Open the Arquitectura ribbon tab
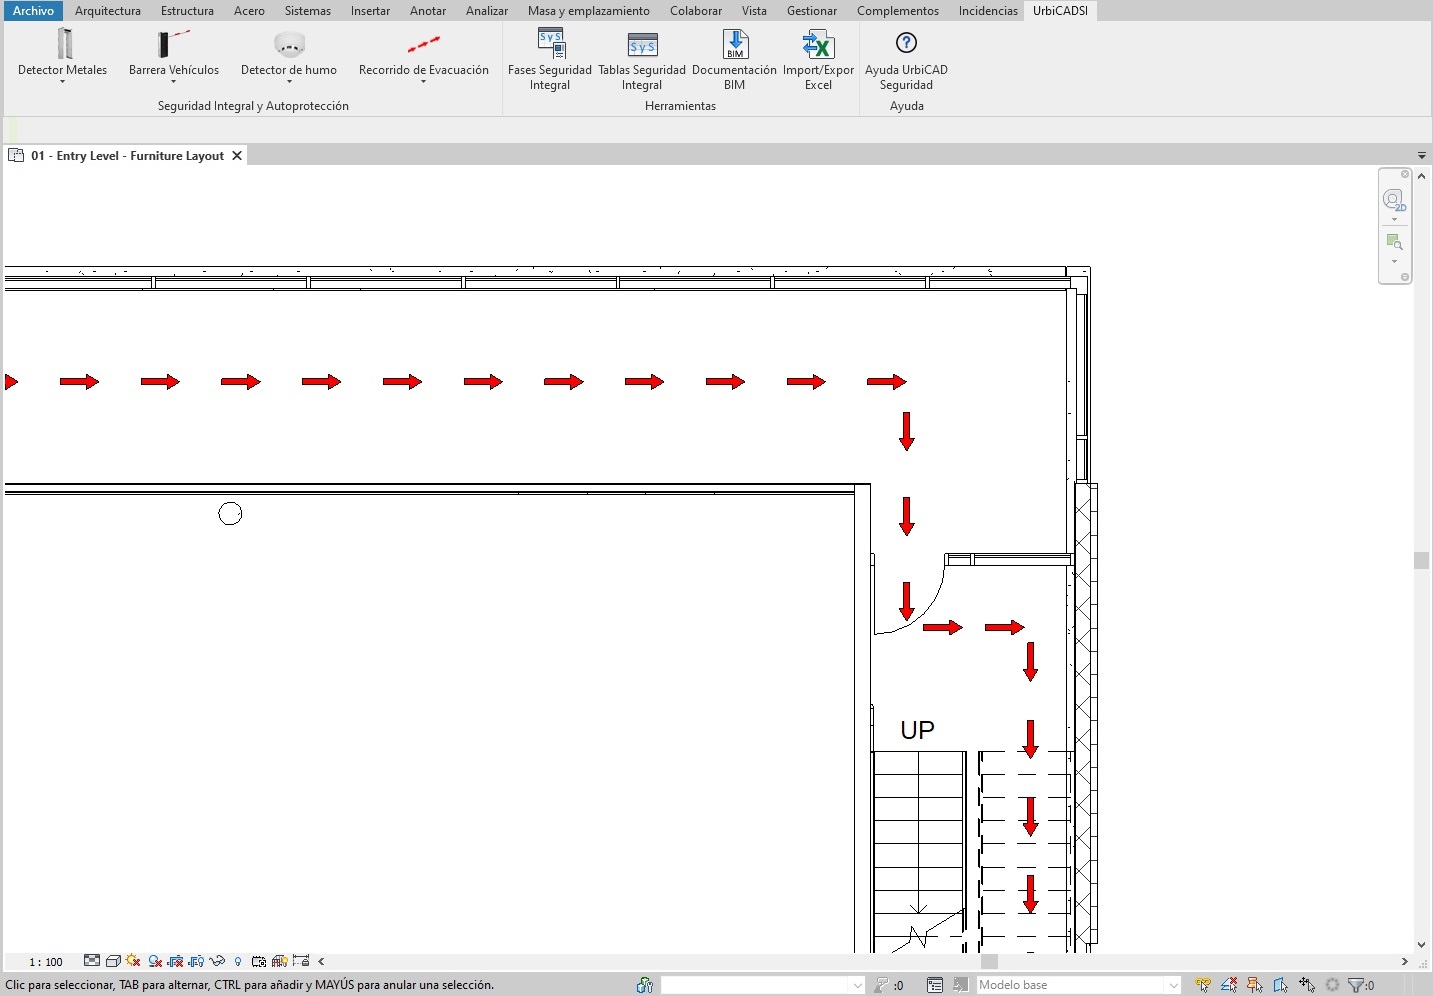1433x996 pixels. [x=107, y=11]
